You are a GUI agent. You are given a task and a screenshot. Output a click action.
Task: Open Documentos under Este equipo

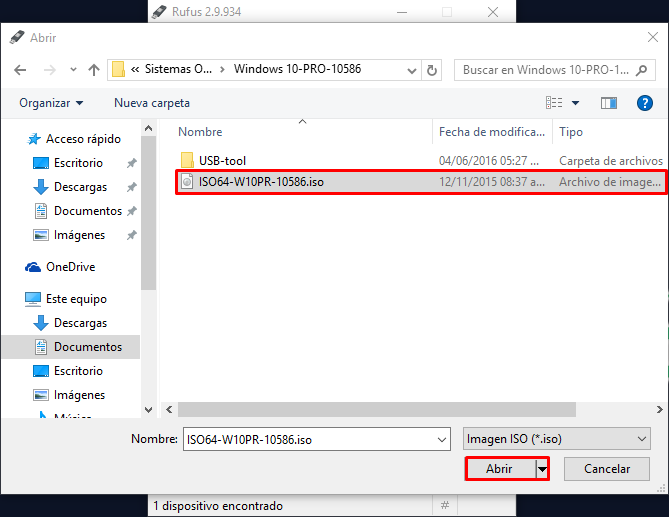click(87, 347)
